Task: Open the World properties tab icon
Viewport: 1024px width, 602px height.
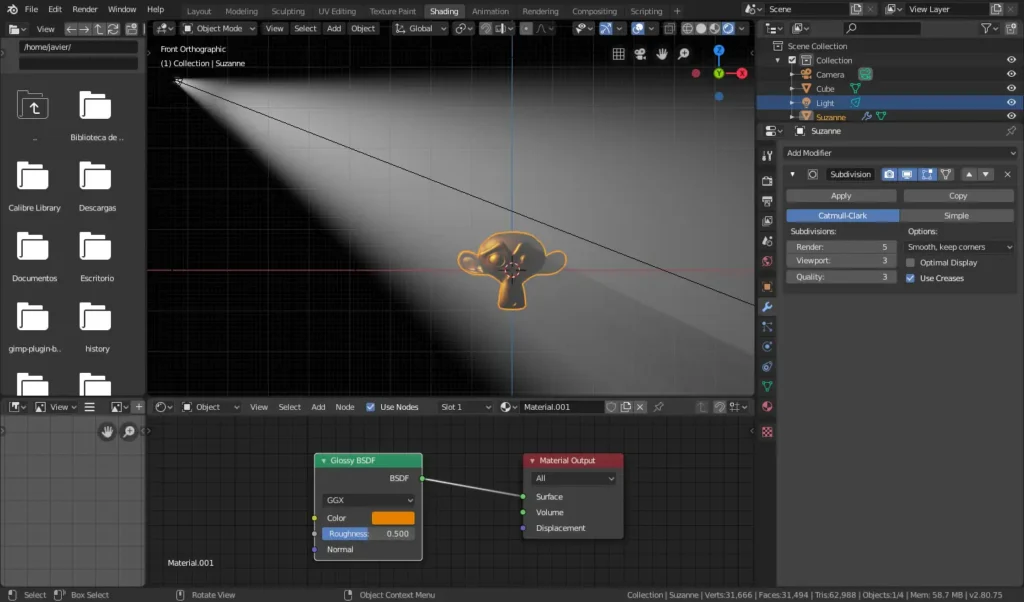Action: [767, 262]
